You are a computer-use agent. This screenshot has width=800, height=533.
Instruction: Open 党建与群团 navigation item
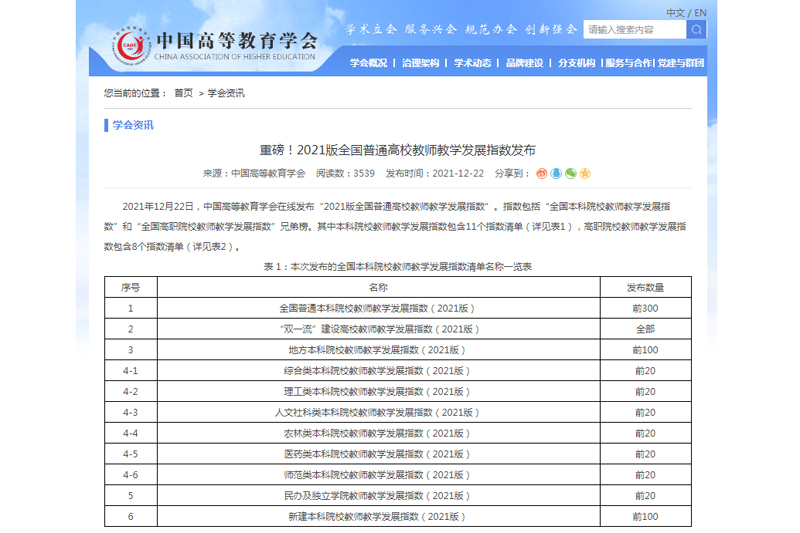click(682, 63)
